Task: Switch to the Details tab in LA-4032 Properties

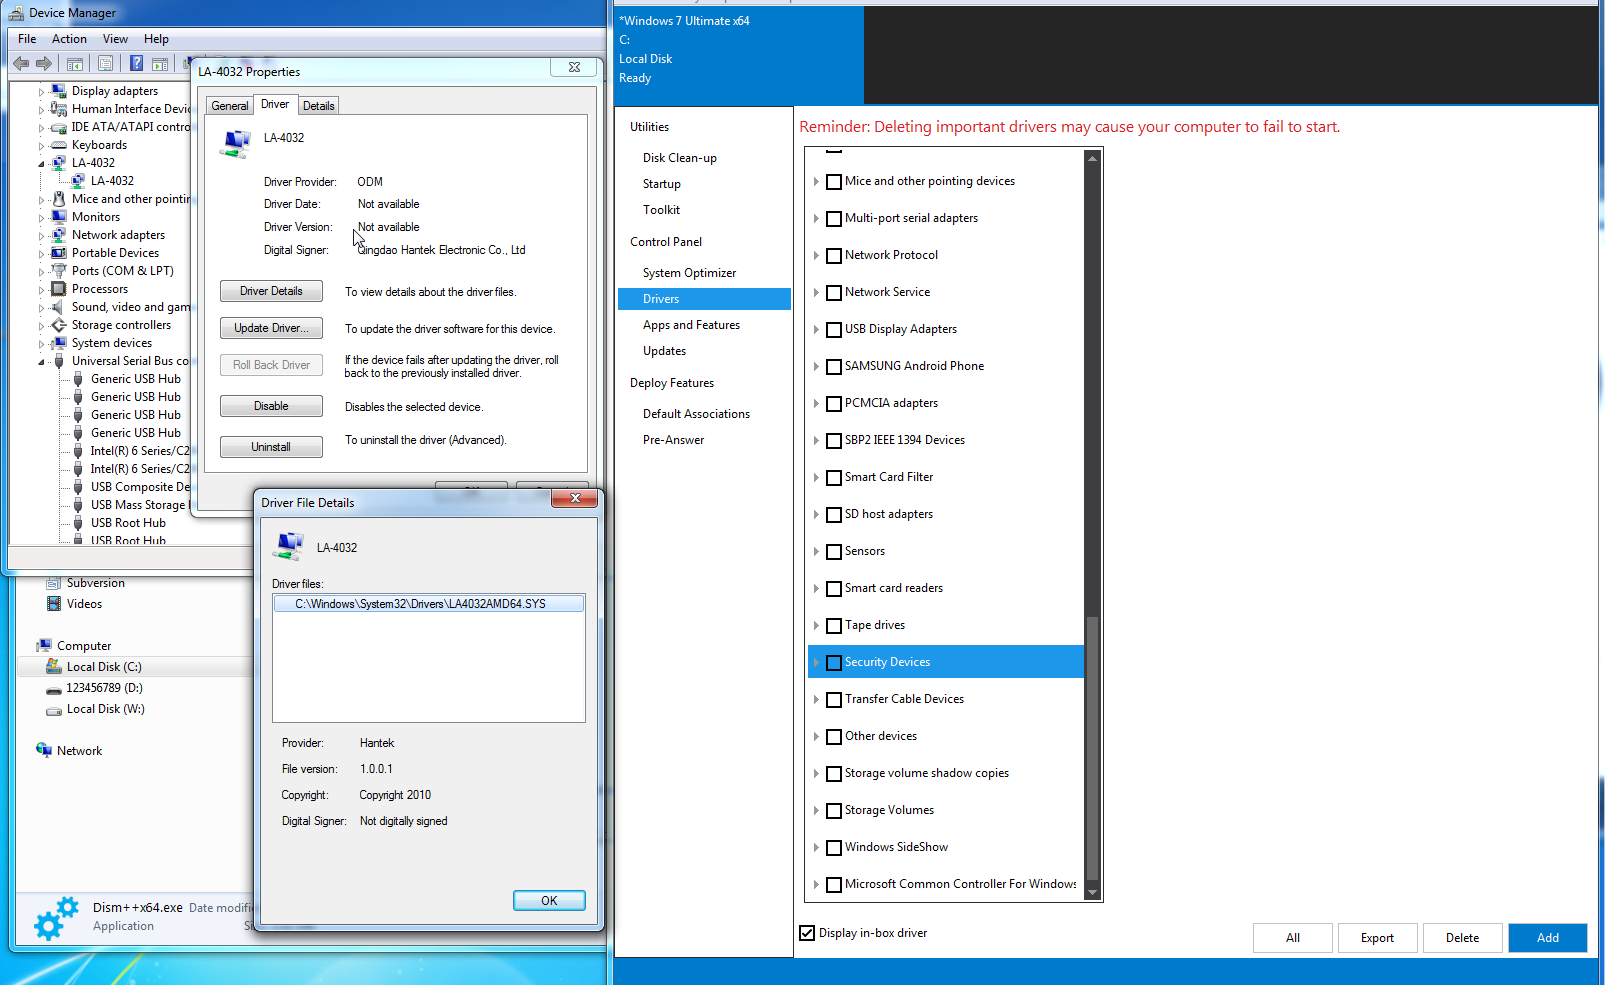Action: 319,106
